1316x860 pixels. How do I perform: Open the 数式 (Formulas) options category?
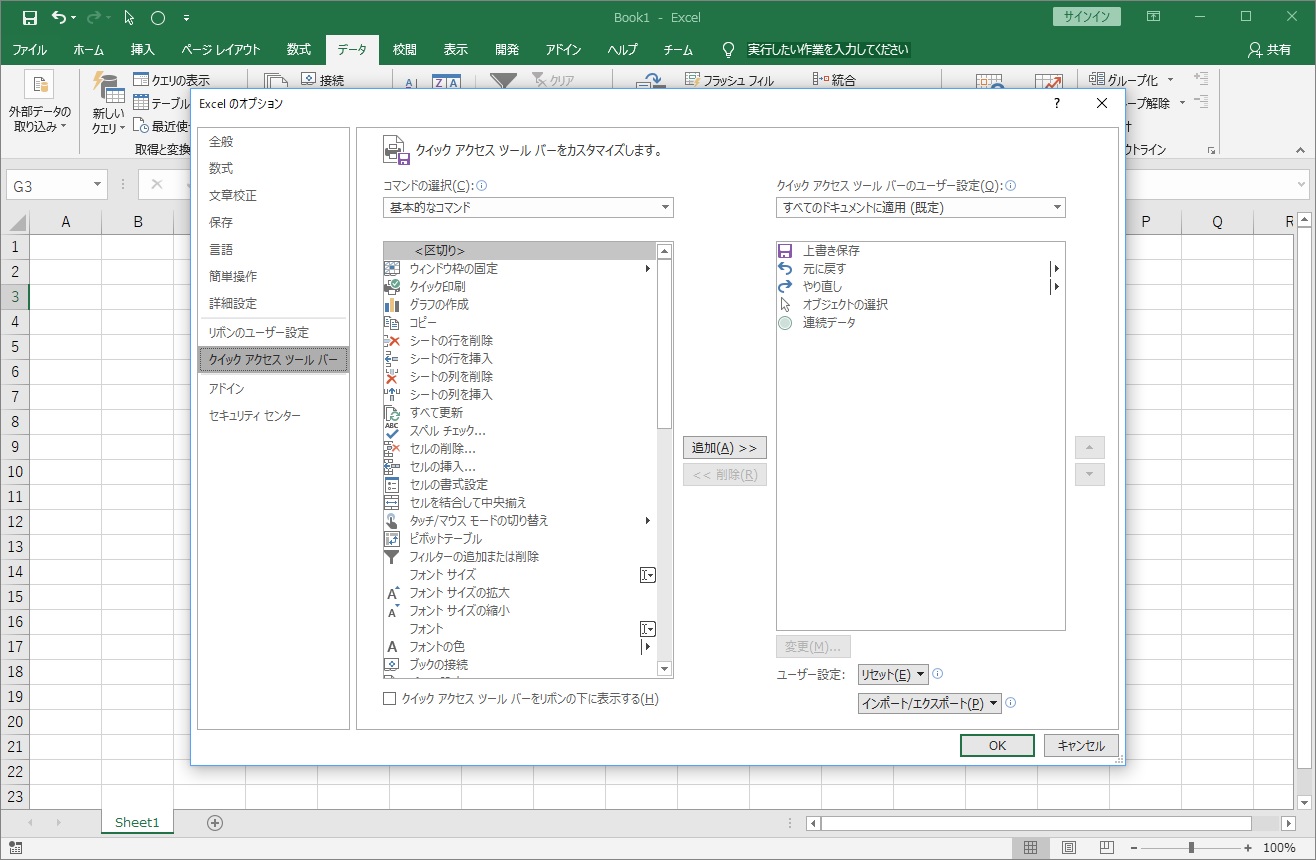point(273,168)
